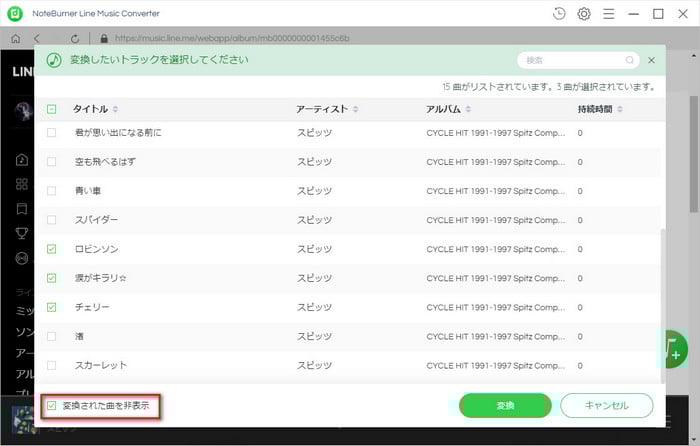The image size is (700, 446).
Task: Click the URL address bar
Action: tap(232, 38)
